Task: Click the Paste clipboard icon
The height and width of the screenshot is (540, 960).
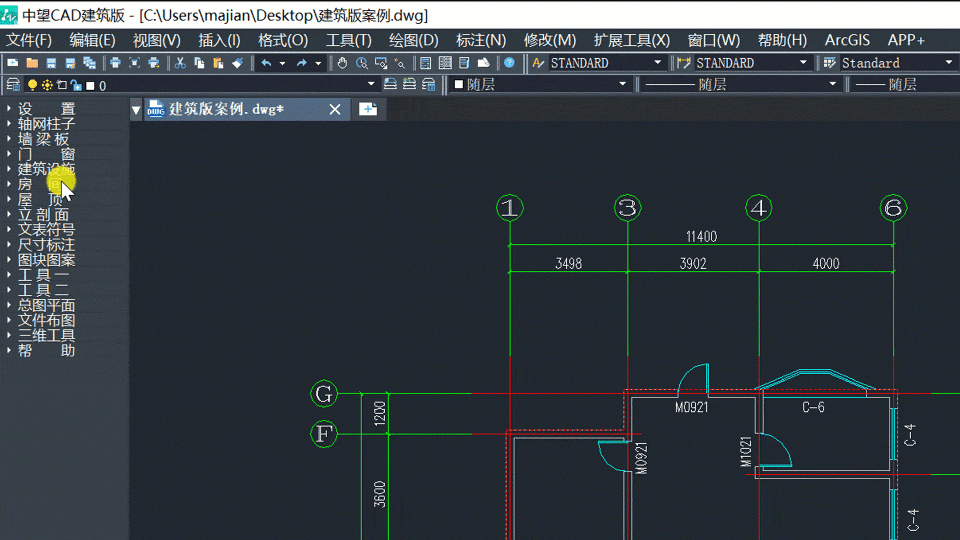Action: [218, 63]
